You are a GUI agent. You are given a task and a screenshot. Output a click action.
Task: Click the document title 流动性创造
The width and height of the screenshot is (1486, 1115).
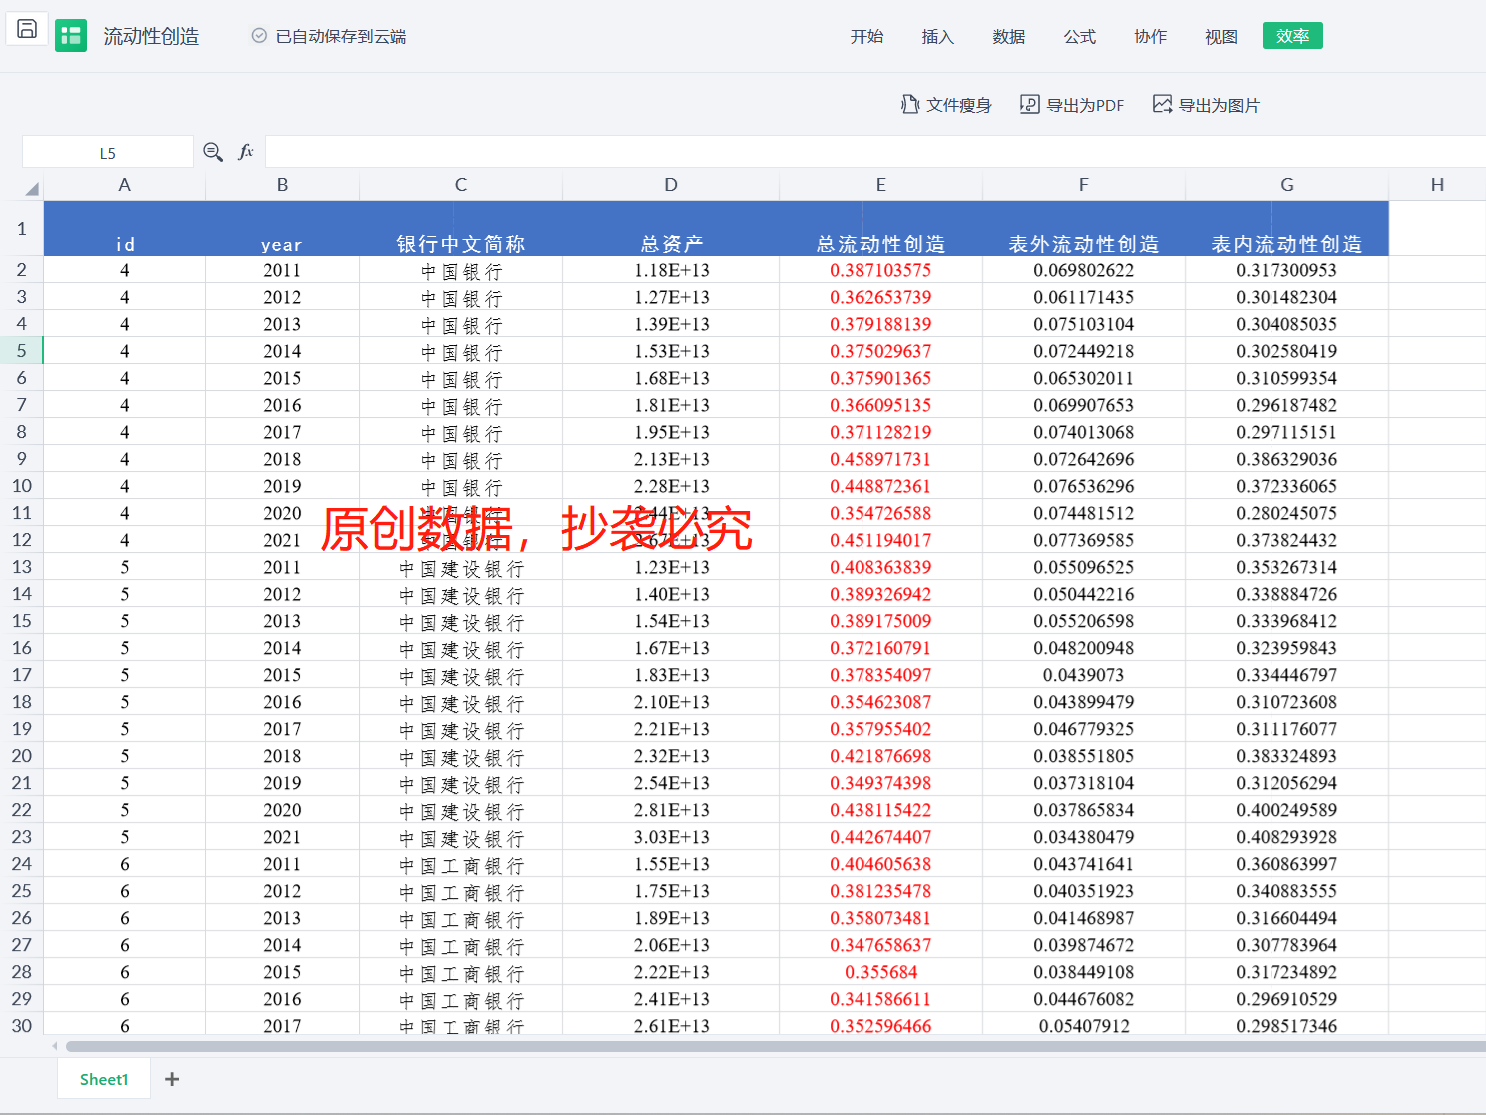[x=152, y=36]
